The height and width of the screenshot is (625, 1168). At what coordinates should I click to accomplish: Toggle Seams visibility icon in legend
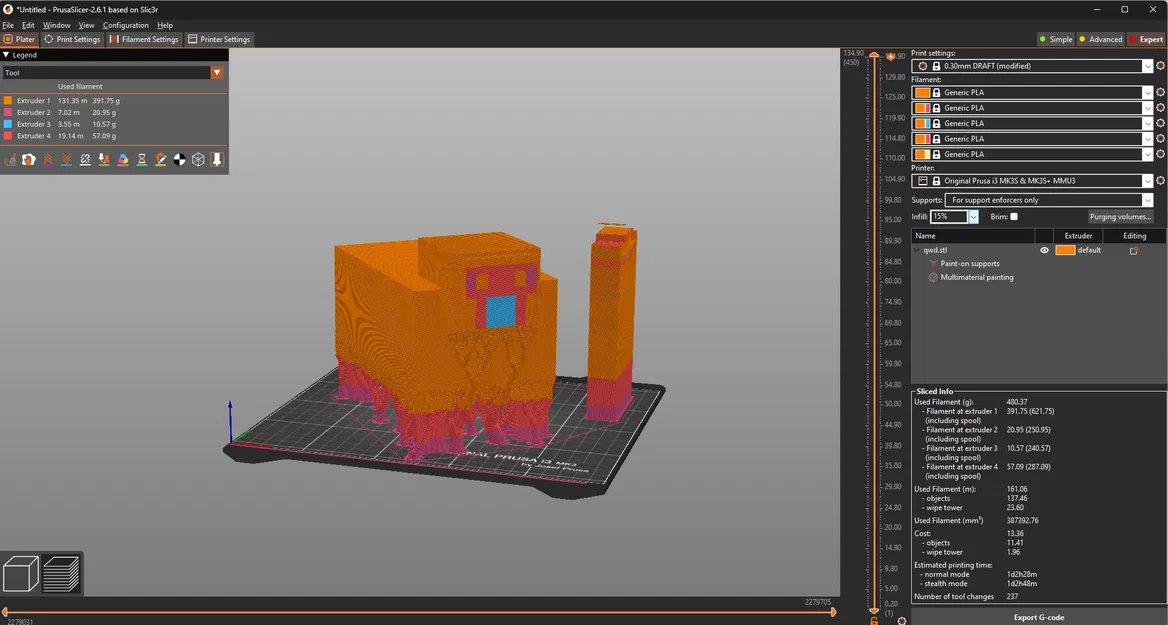click(85, 159)
